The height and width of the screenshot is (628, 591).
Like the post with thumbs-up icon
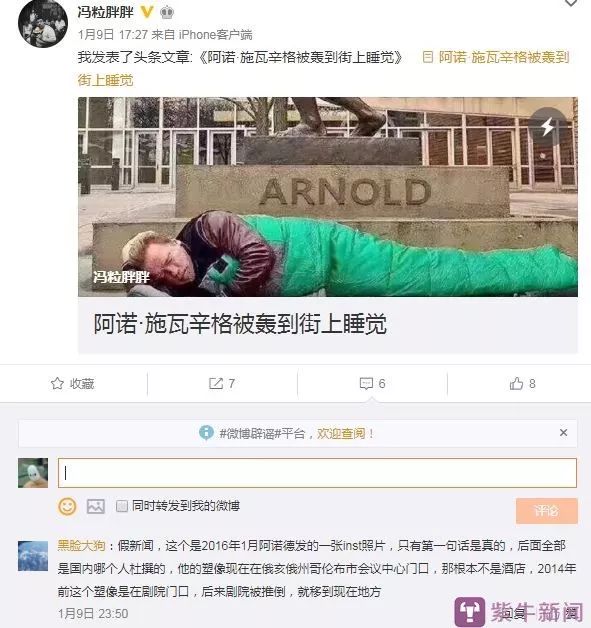[x=516, y=384]
